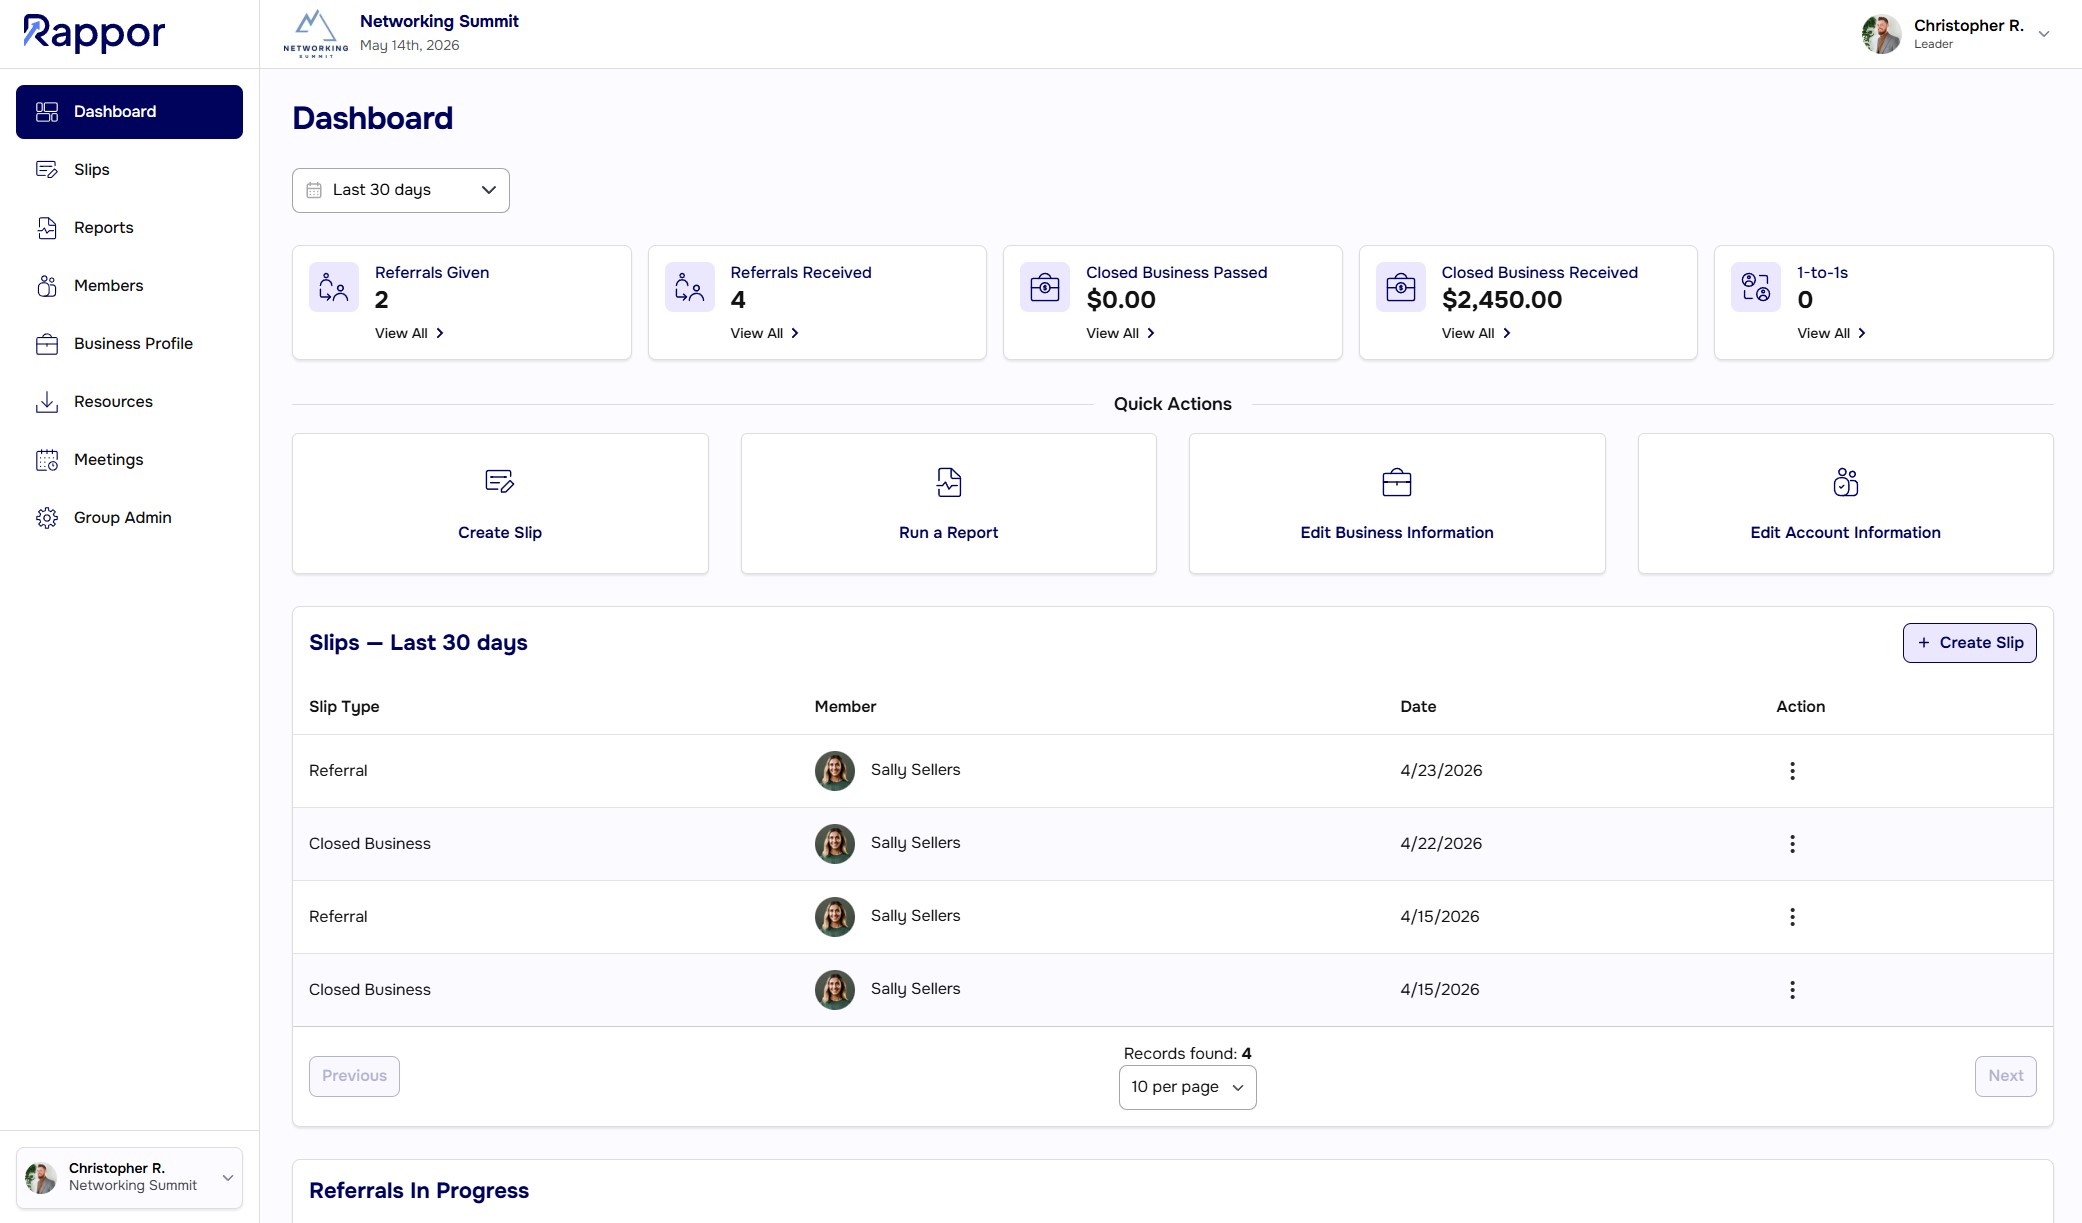The image size is (2082, 1223).
Task: Open Members from the sidebar
Action: point(129,286)
